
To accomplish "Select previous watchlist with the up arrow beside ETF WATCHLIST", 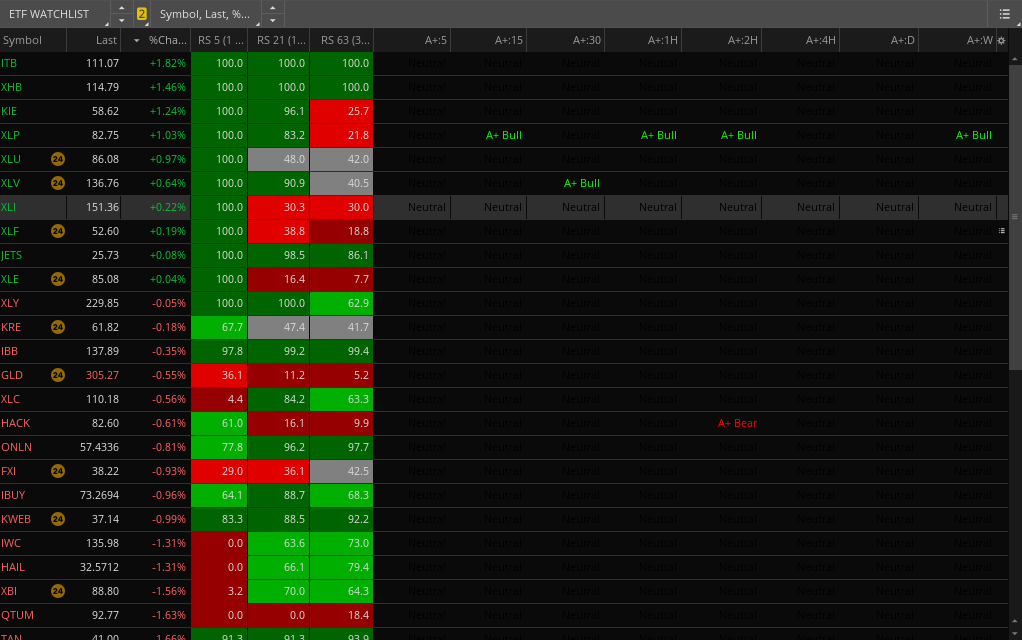I will click(122, 8).
